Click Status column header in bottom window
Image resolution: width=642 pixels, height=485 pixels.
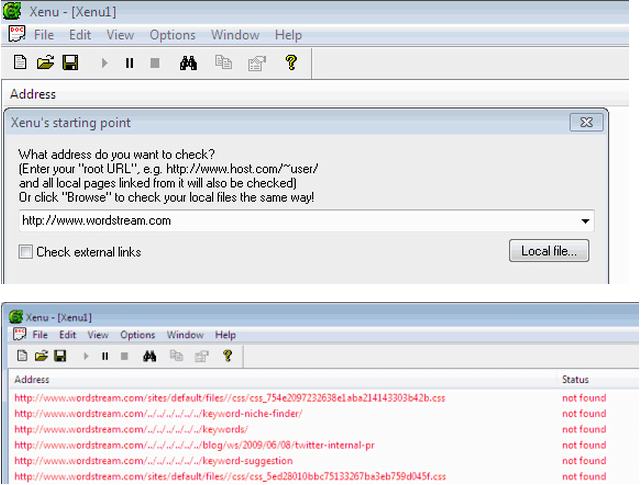click(x=575, y=379)
